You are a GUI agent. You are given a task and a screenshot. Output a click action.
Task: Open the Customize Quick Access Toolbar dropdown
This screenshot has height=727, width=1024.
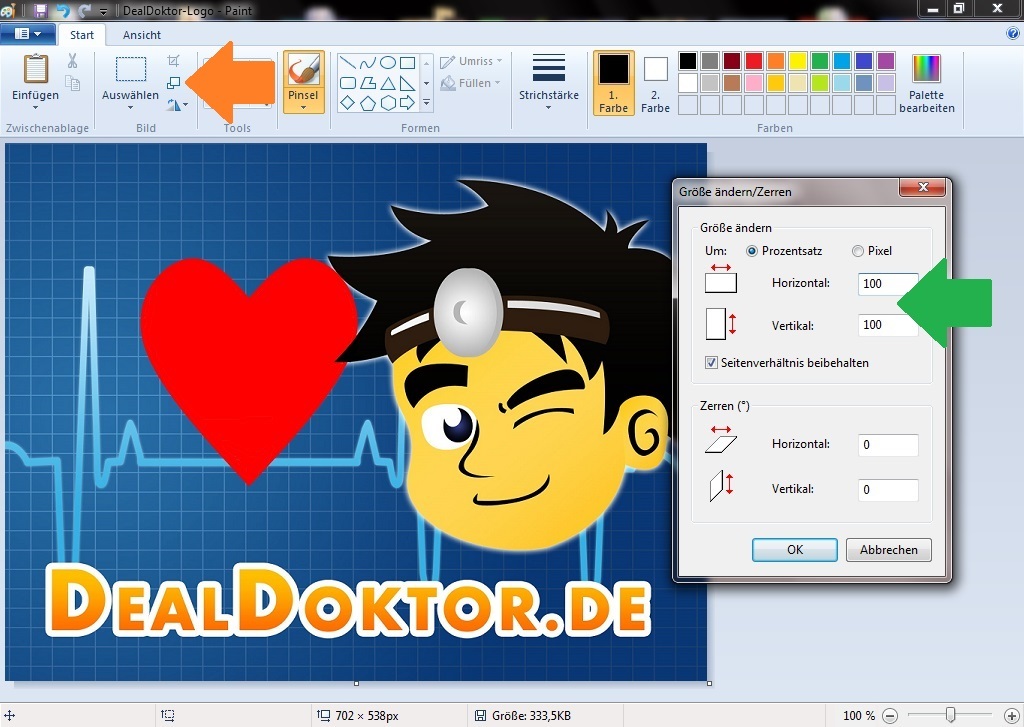tap(103, 11)
